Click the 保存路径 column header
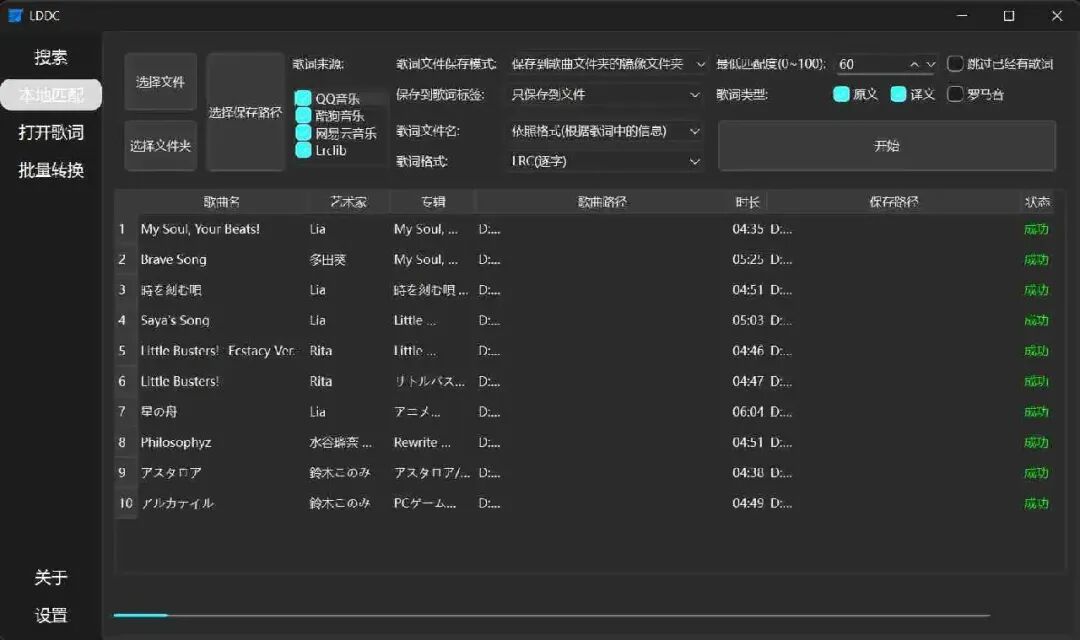The width and height of the screenshot is (1080, 640). (x=893, y=202)
